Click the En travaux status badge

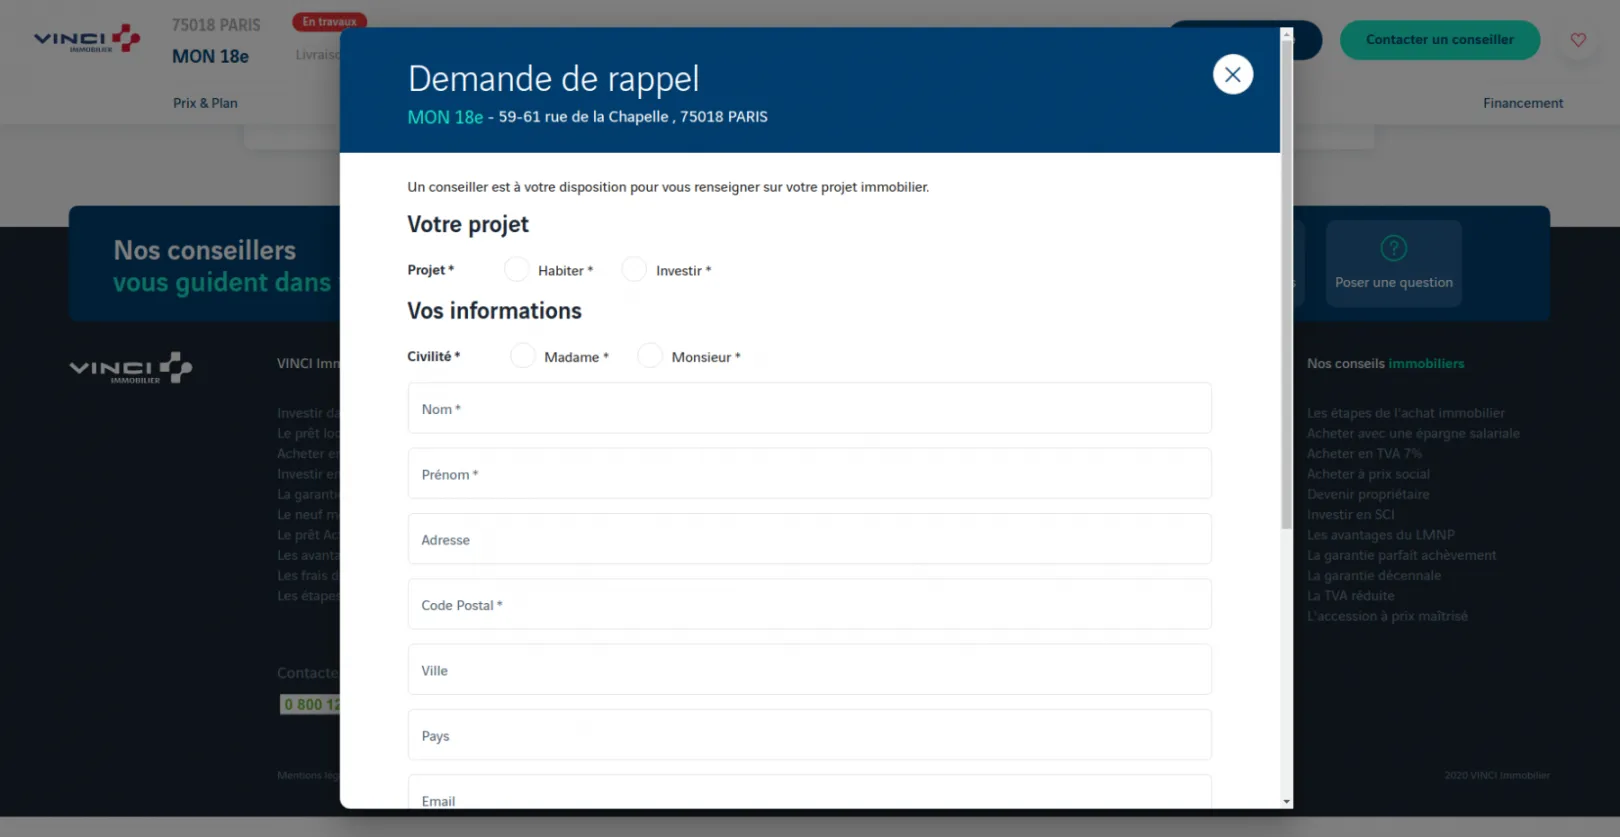tap(329, 21)
